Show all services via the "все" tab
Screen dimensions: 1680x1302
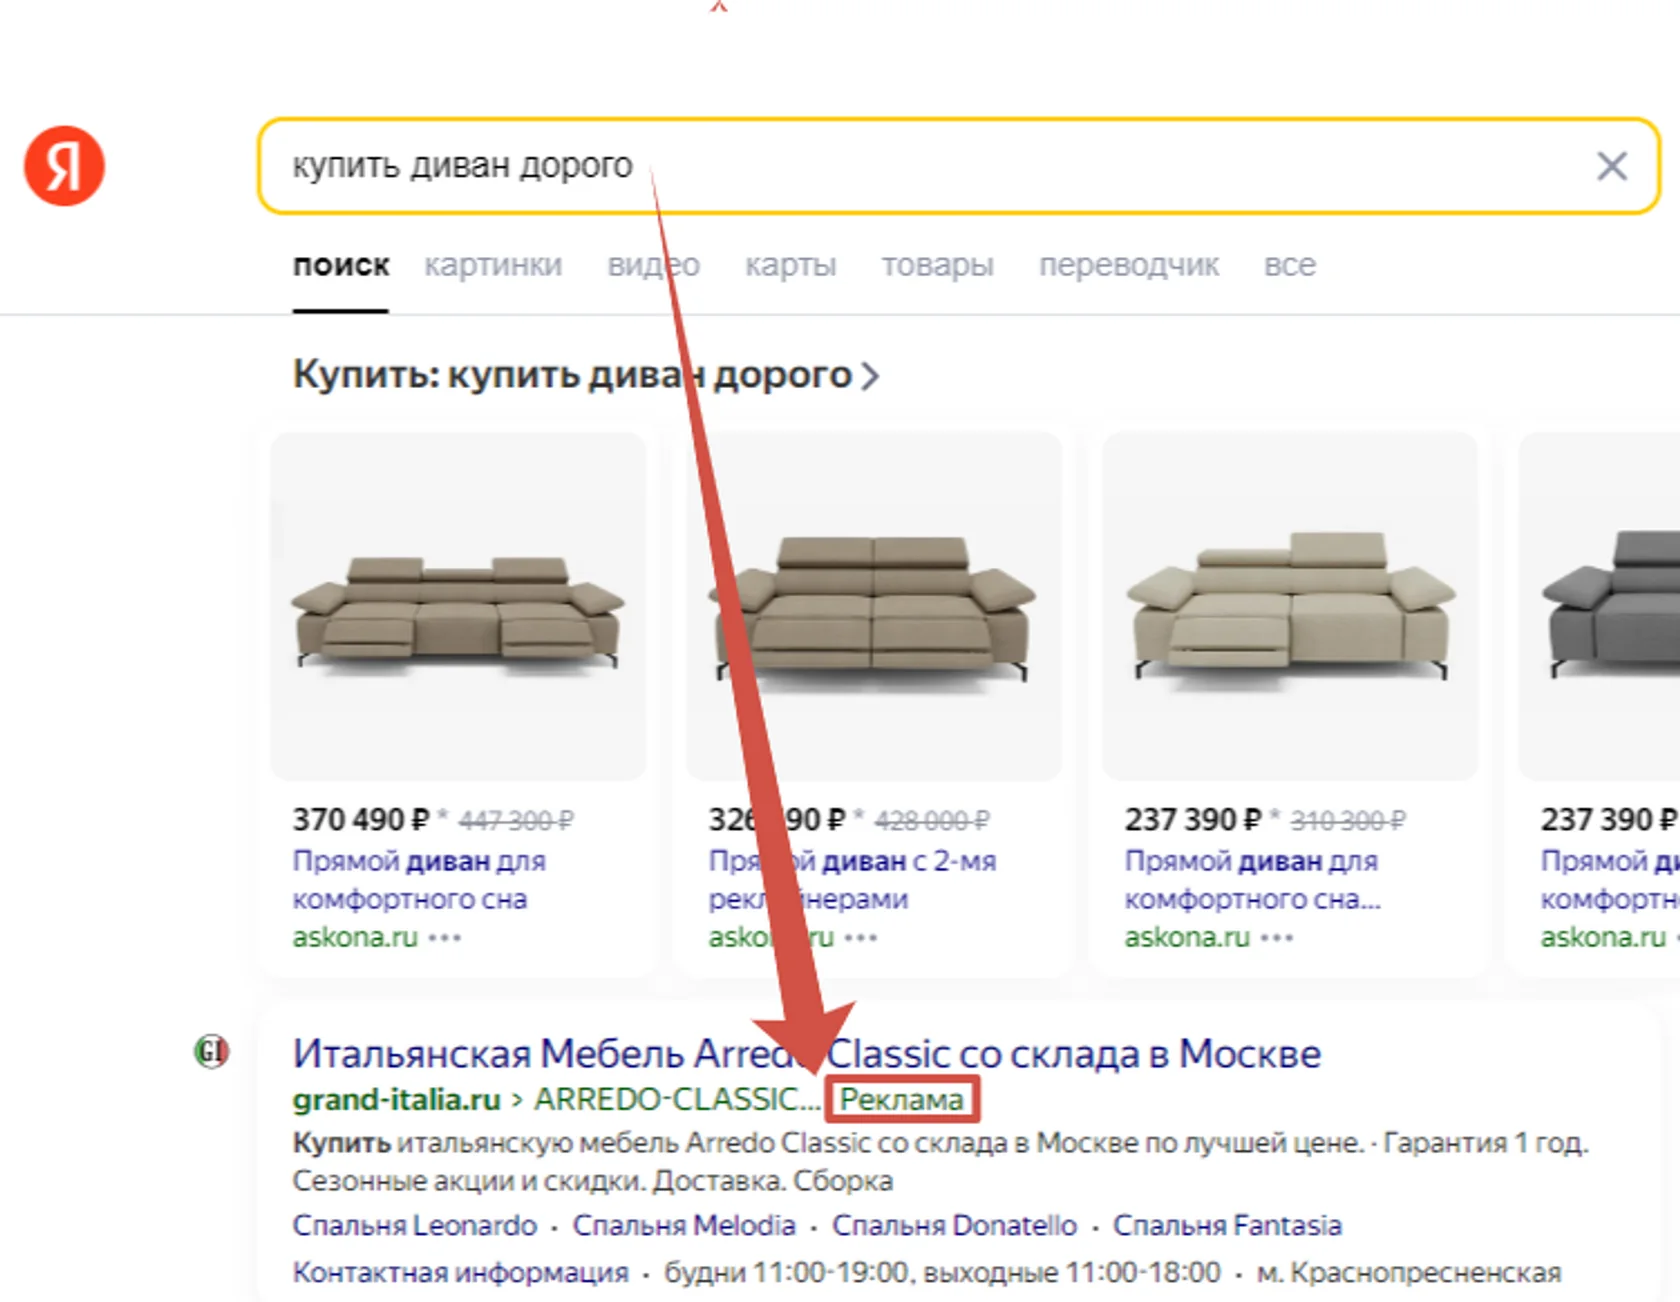tap(1289, 265)
